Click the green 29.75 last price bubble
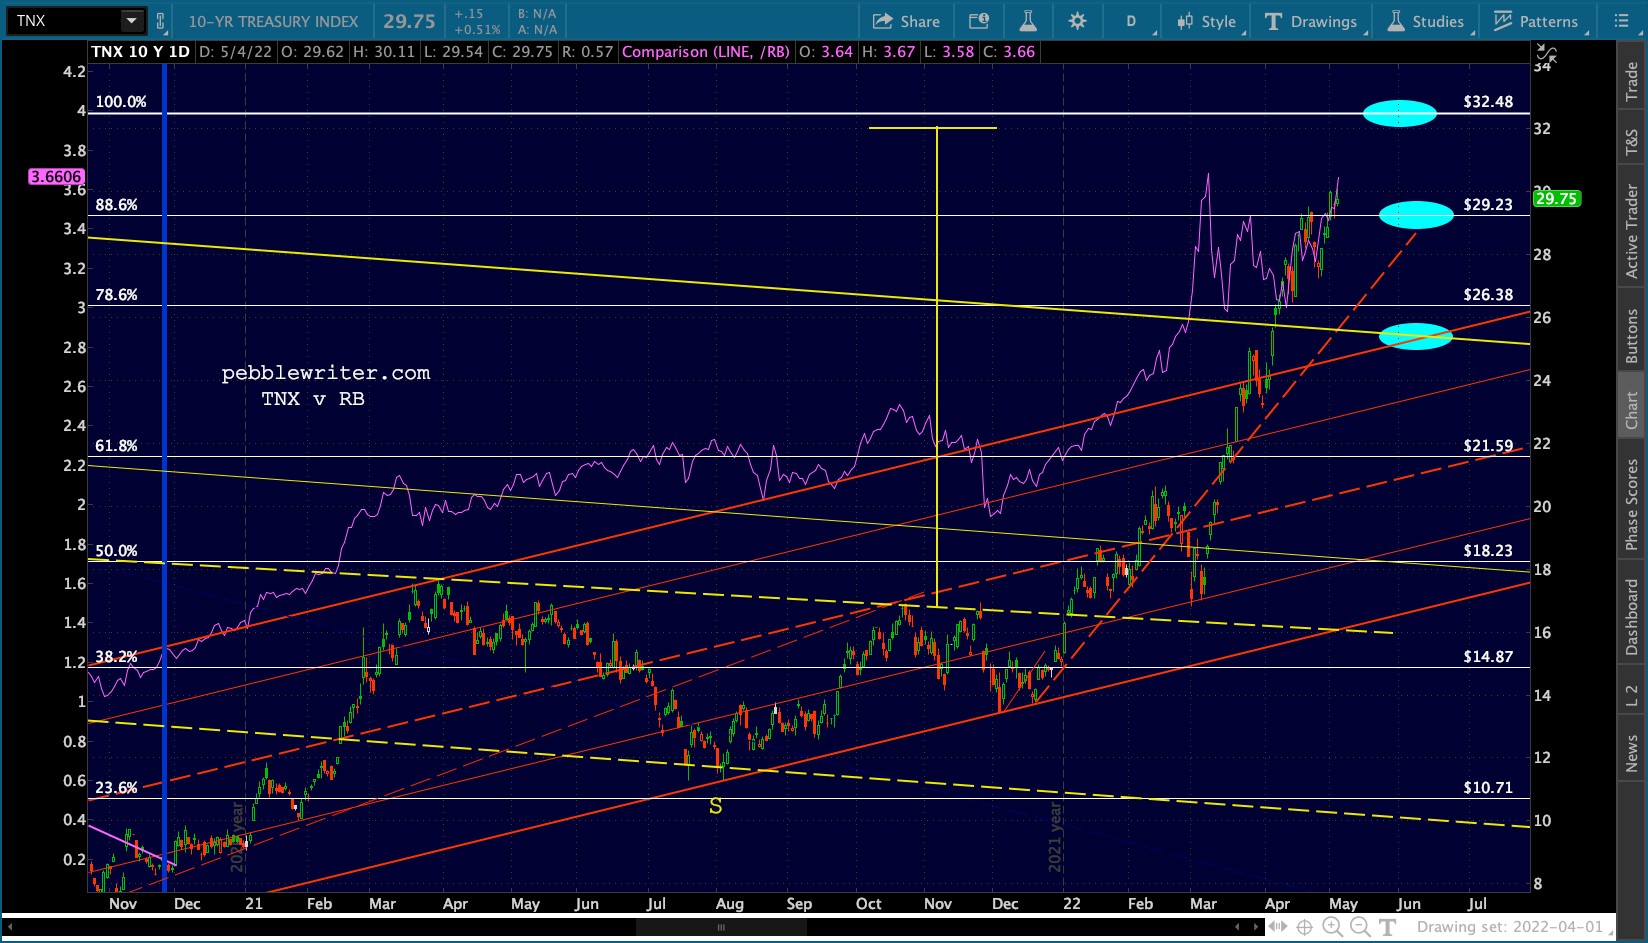This screenshot has height=943, width=1648. pos(1556,198)
